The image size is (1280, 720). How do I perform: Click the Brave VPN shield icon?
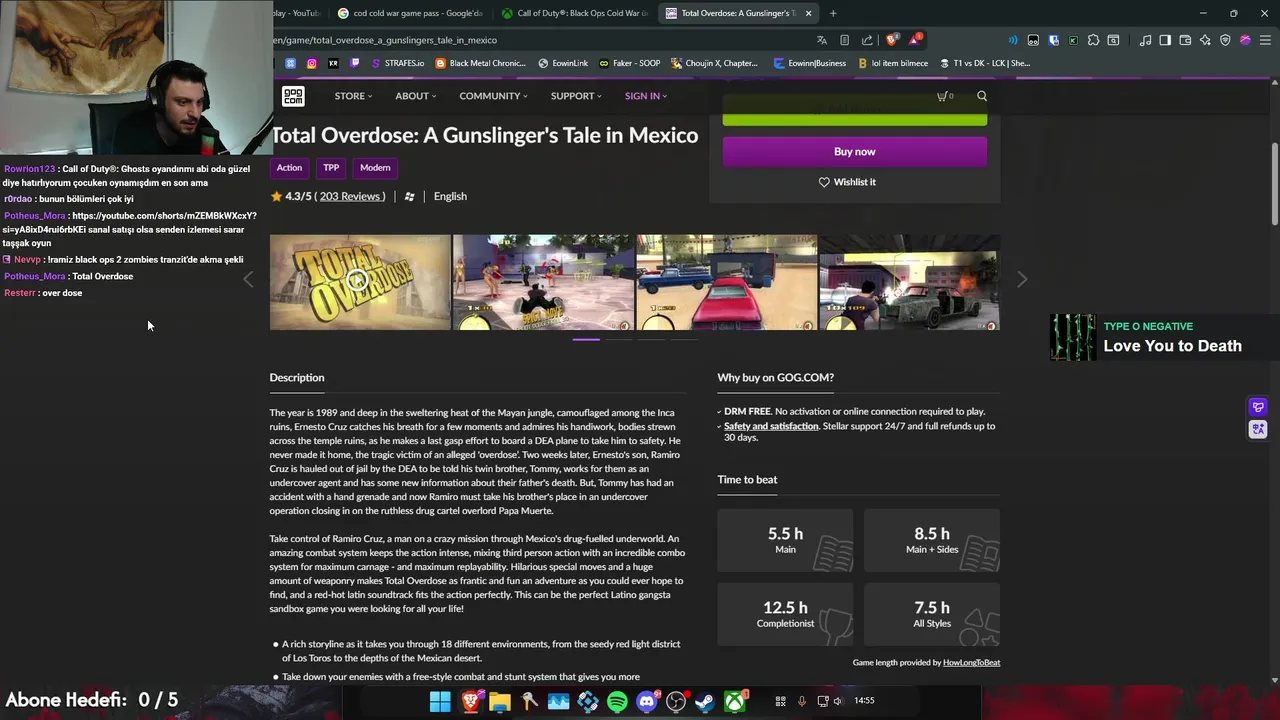point(1225,40)
